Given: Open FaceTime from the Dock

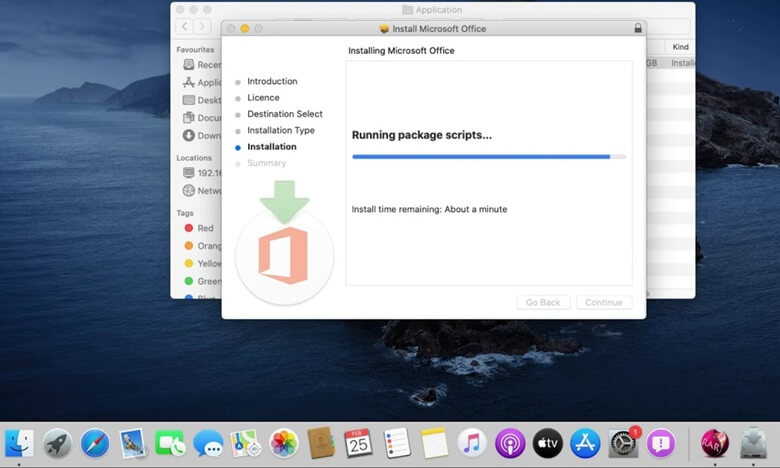Looking at the screenshot, I should click(170, 443).
